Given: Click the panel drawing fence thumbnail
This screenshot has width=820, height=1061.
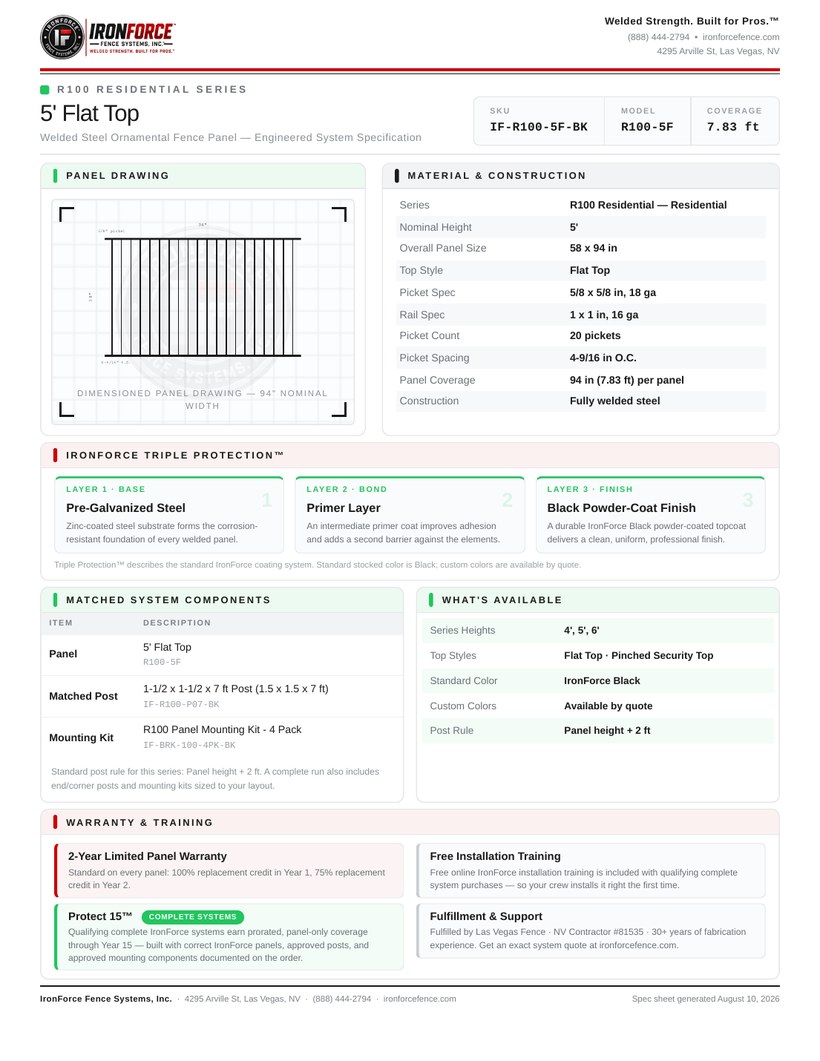Looking at the screenshot, I should coord(202,297).
